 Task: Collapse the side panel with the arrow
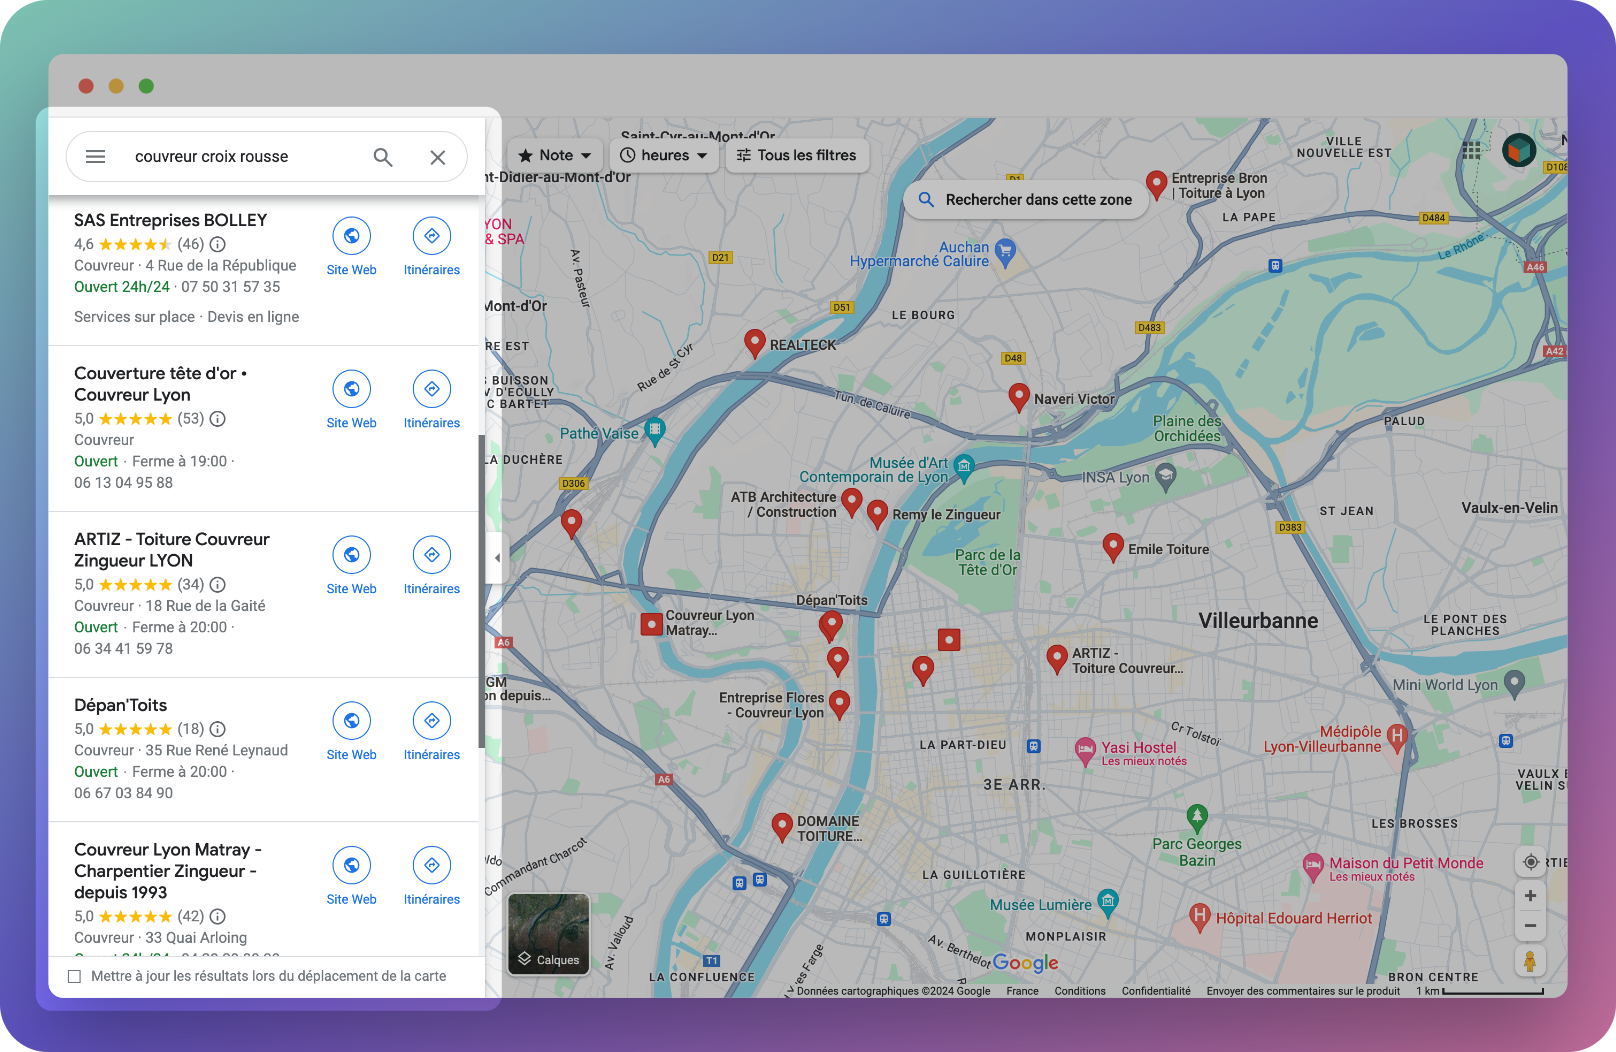tap(497, 558)
